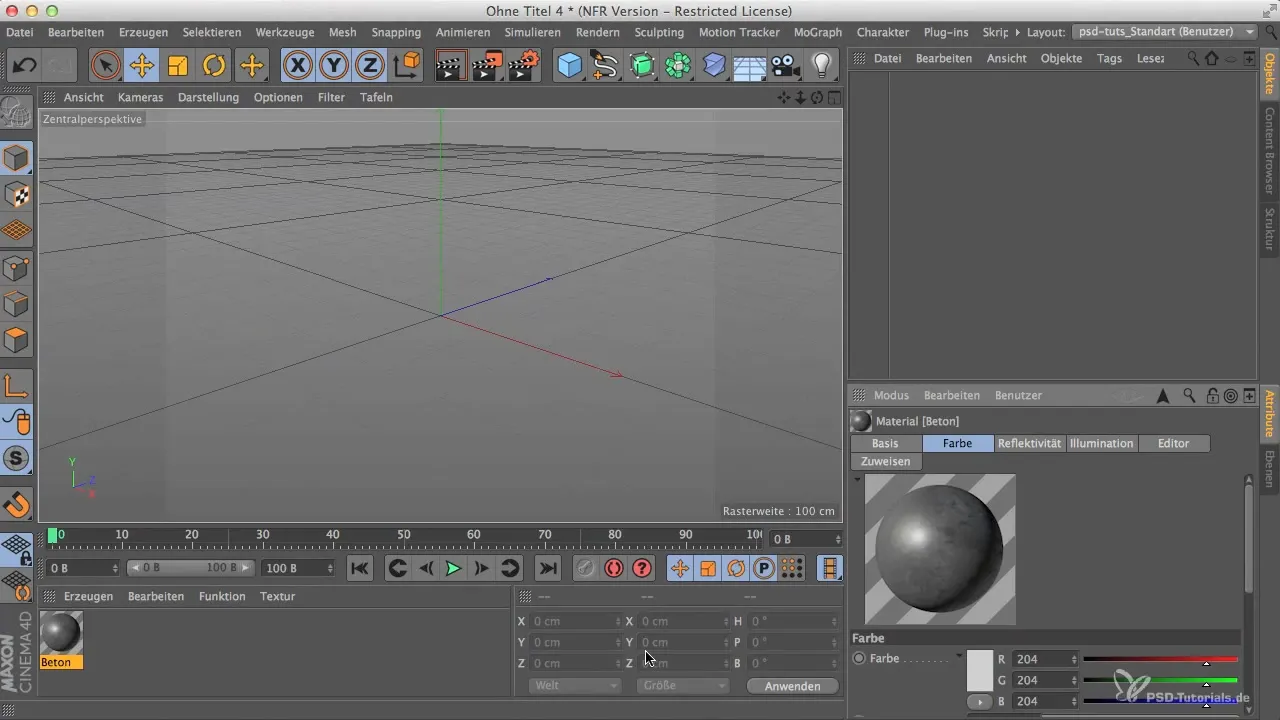Image resolution: width=1280 pixels, height=720 pixels.
Task: Toggle the X axis lock
Action: point(297,66)
